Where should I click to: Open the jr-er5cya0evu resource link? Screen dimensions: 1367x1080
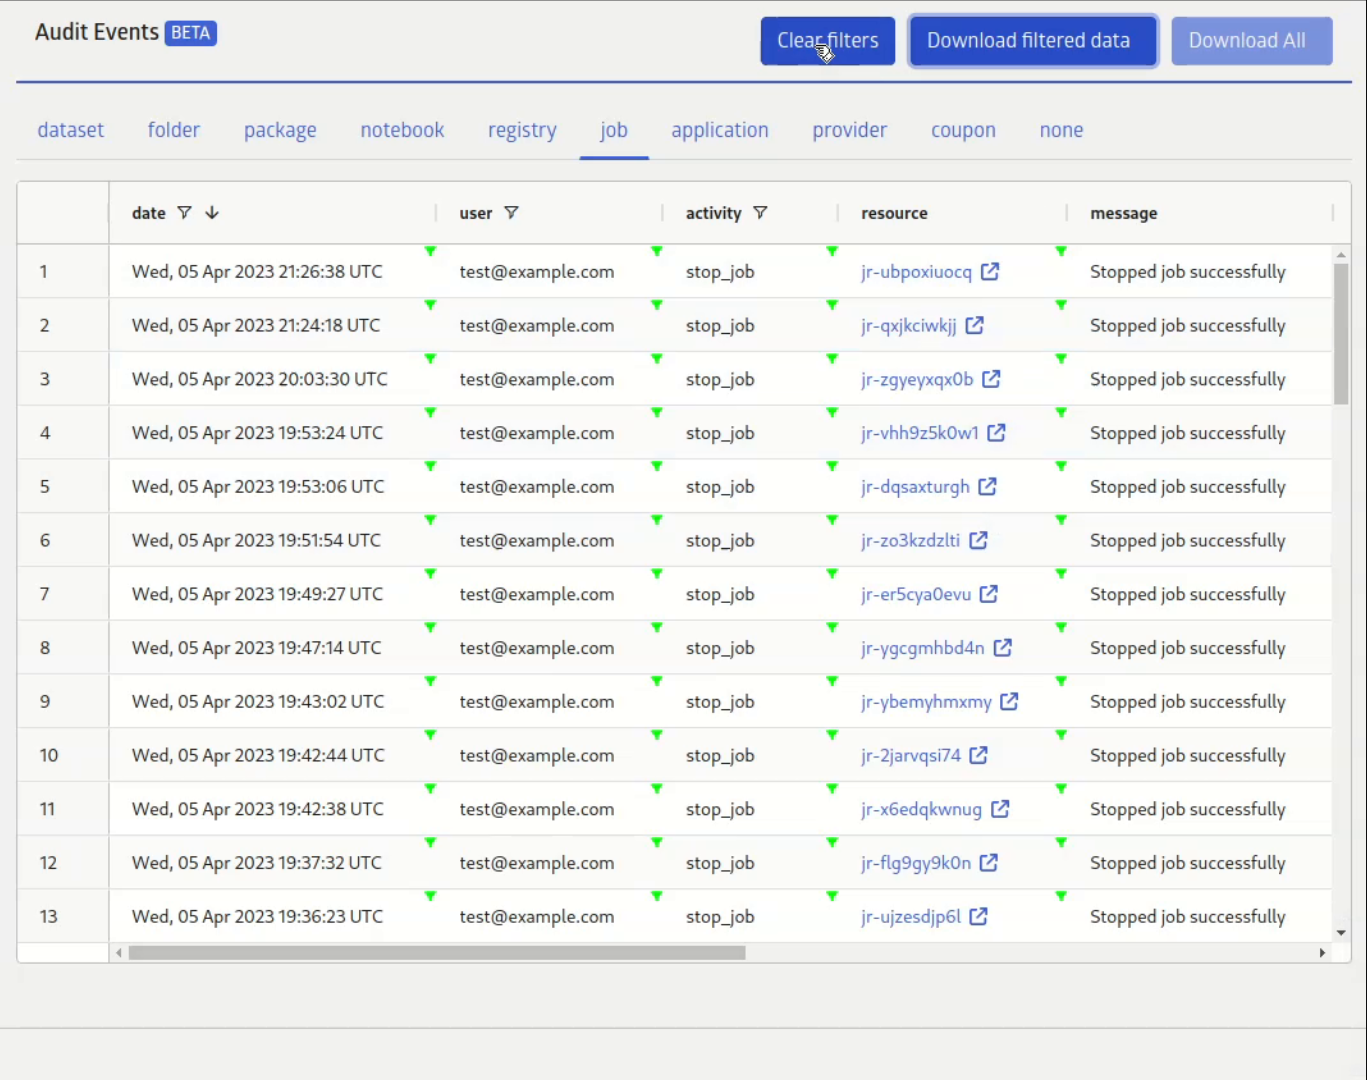916,595
